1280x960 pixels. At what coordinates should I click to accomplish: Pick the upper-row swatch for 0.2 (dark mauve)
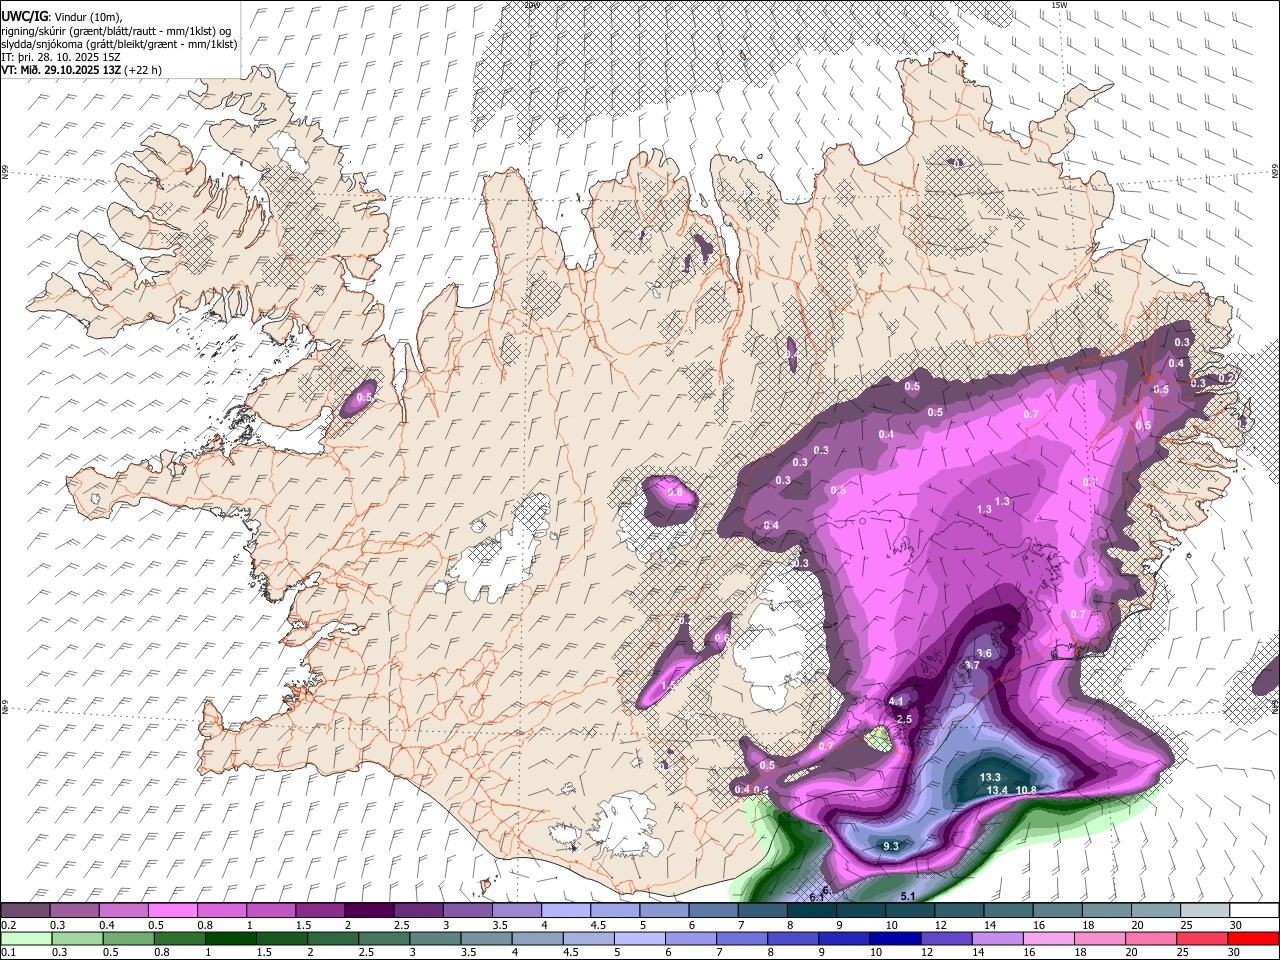tap(25, 911)
